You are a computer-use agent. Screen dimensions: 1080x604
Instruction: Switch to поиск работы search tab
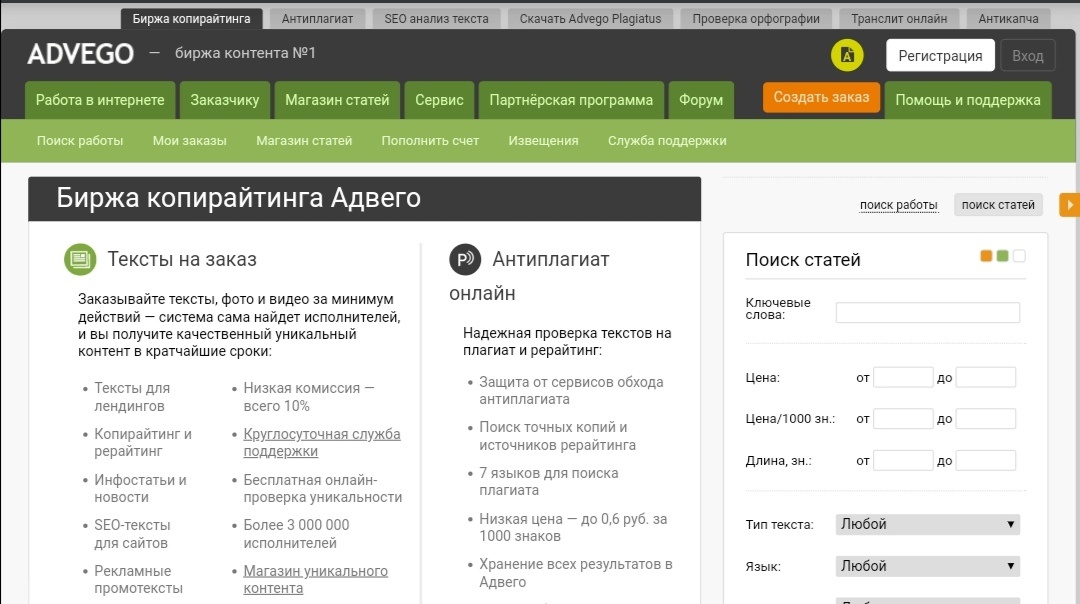pos(898,205)
